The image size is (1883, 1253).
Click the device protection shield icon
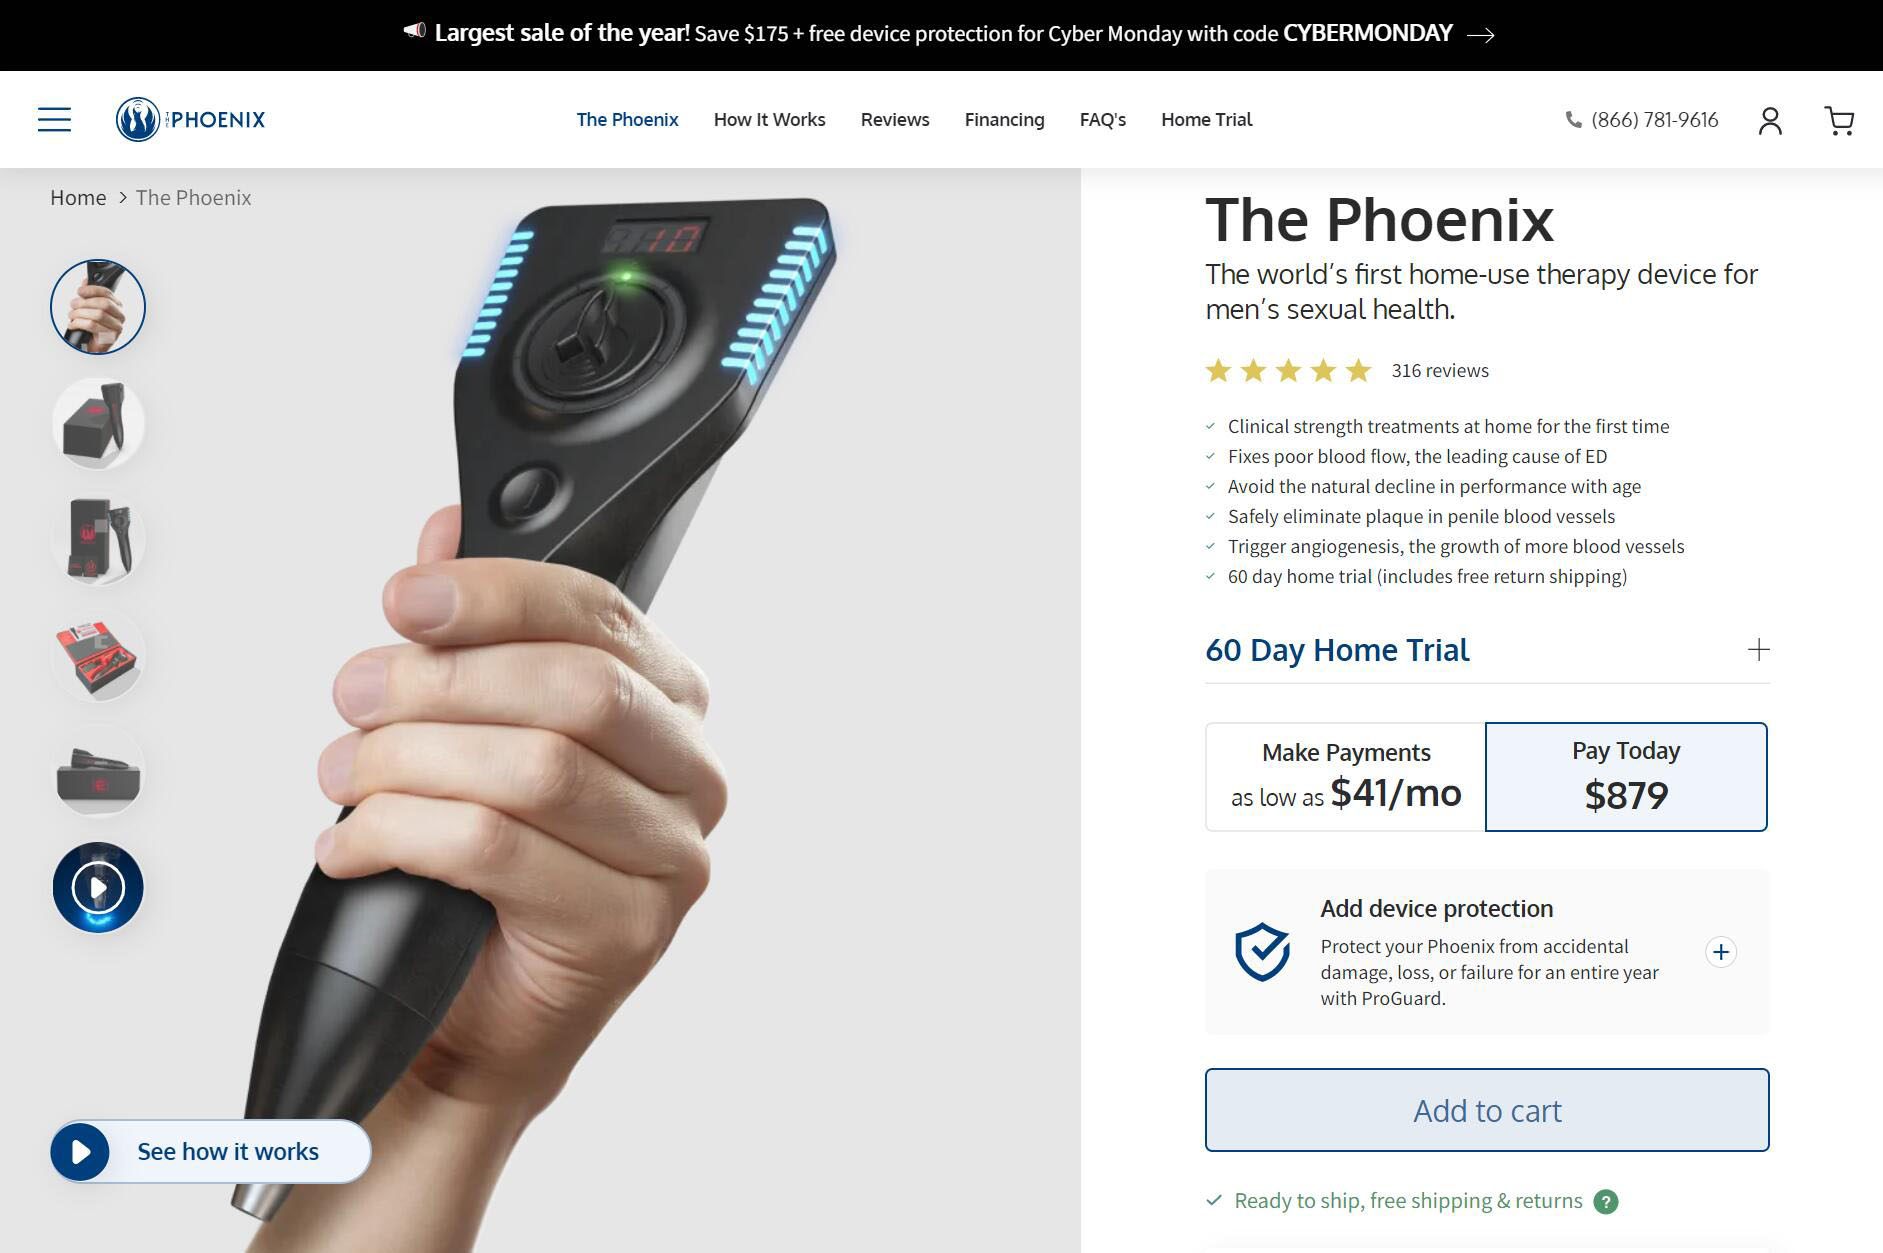click(1262, 951)
